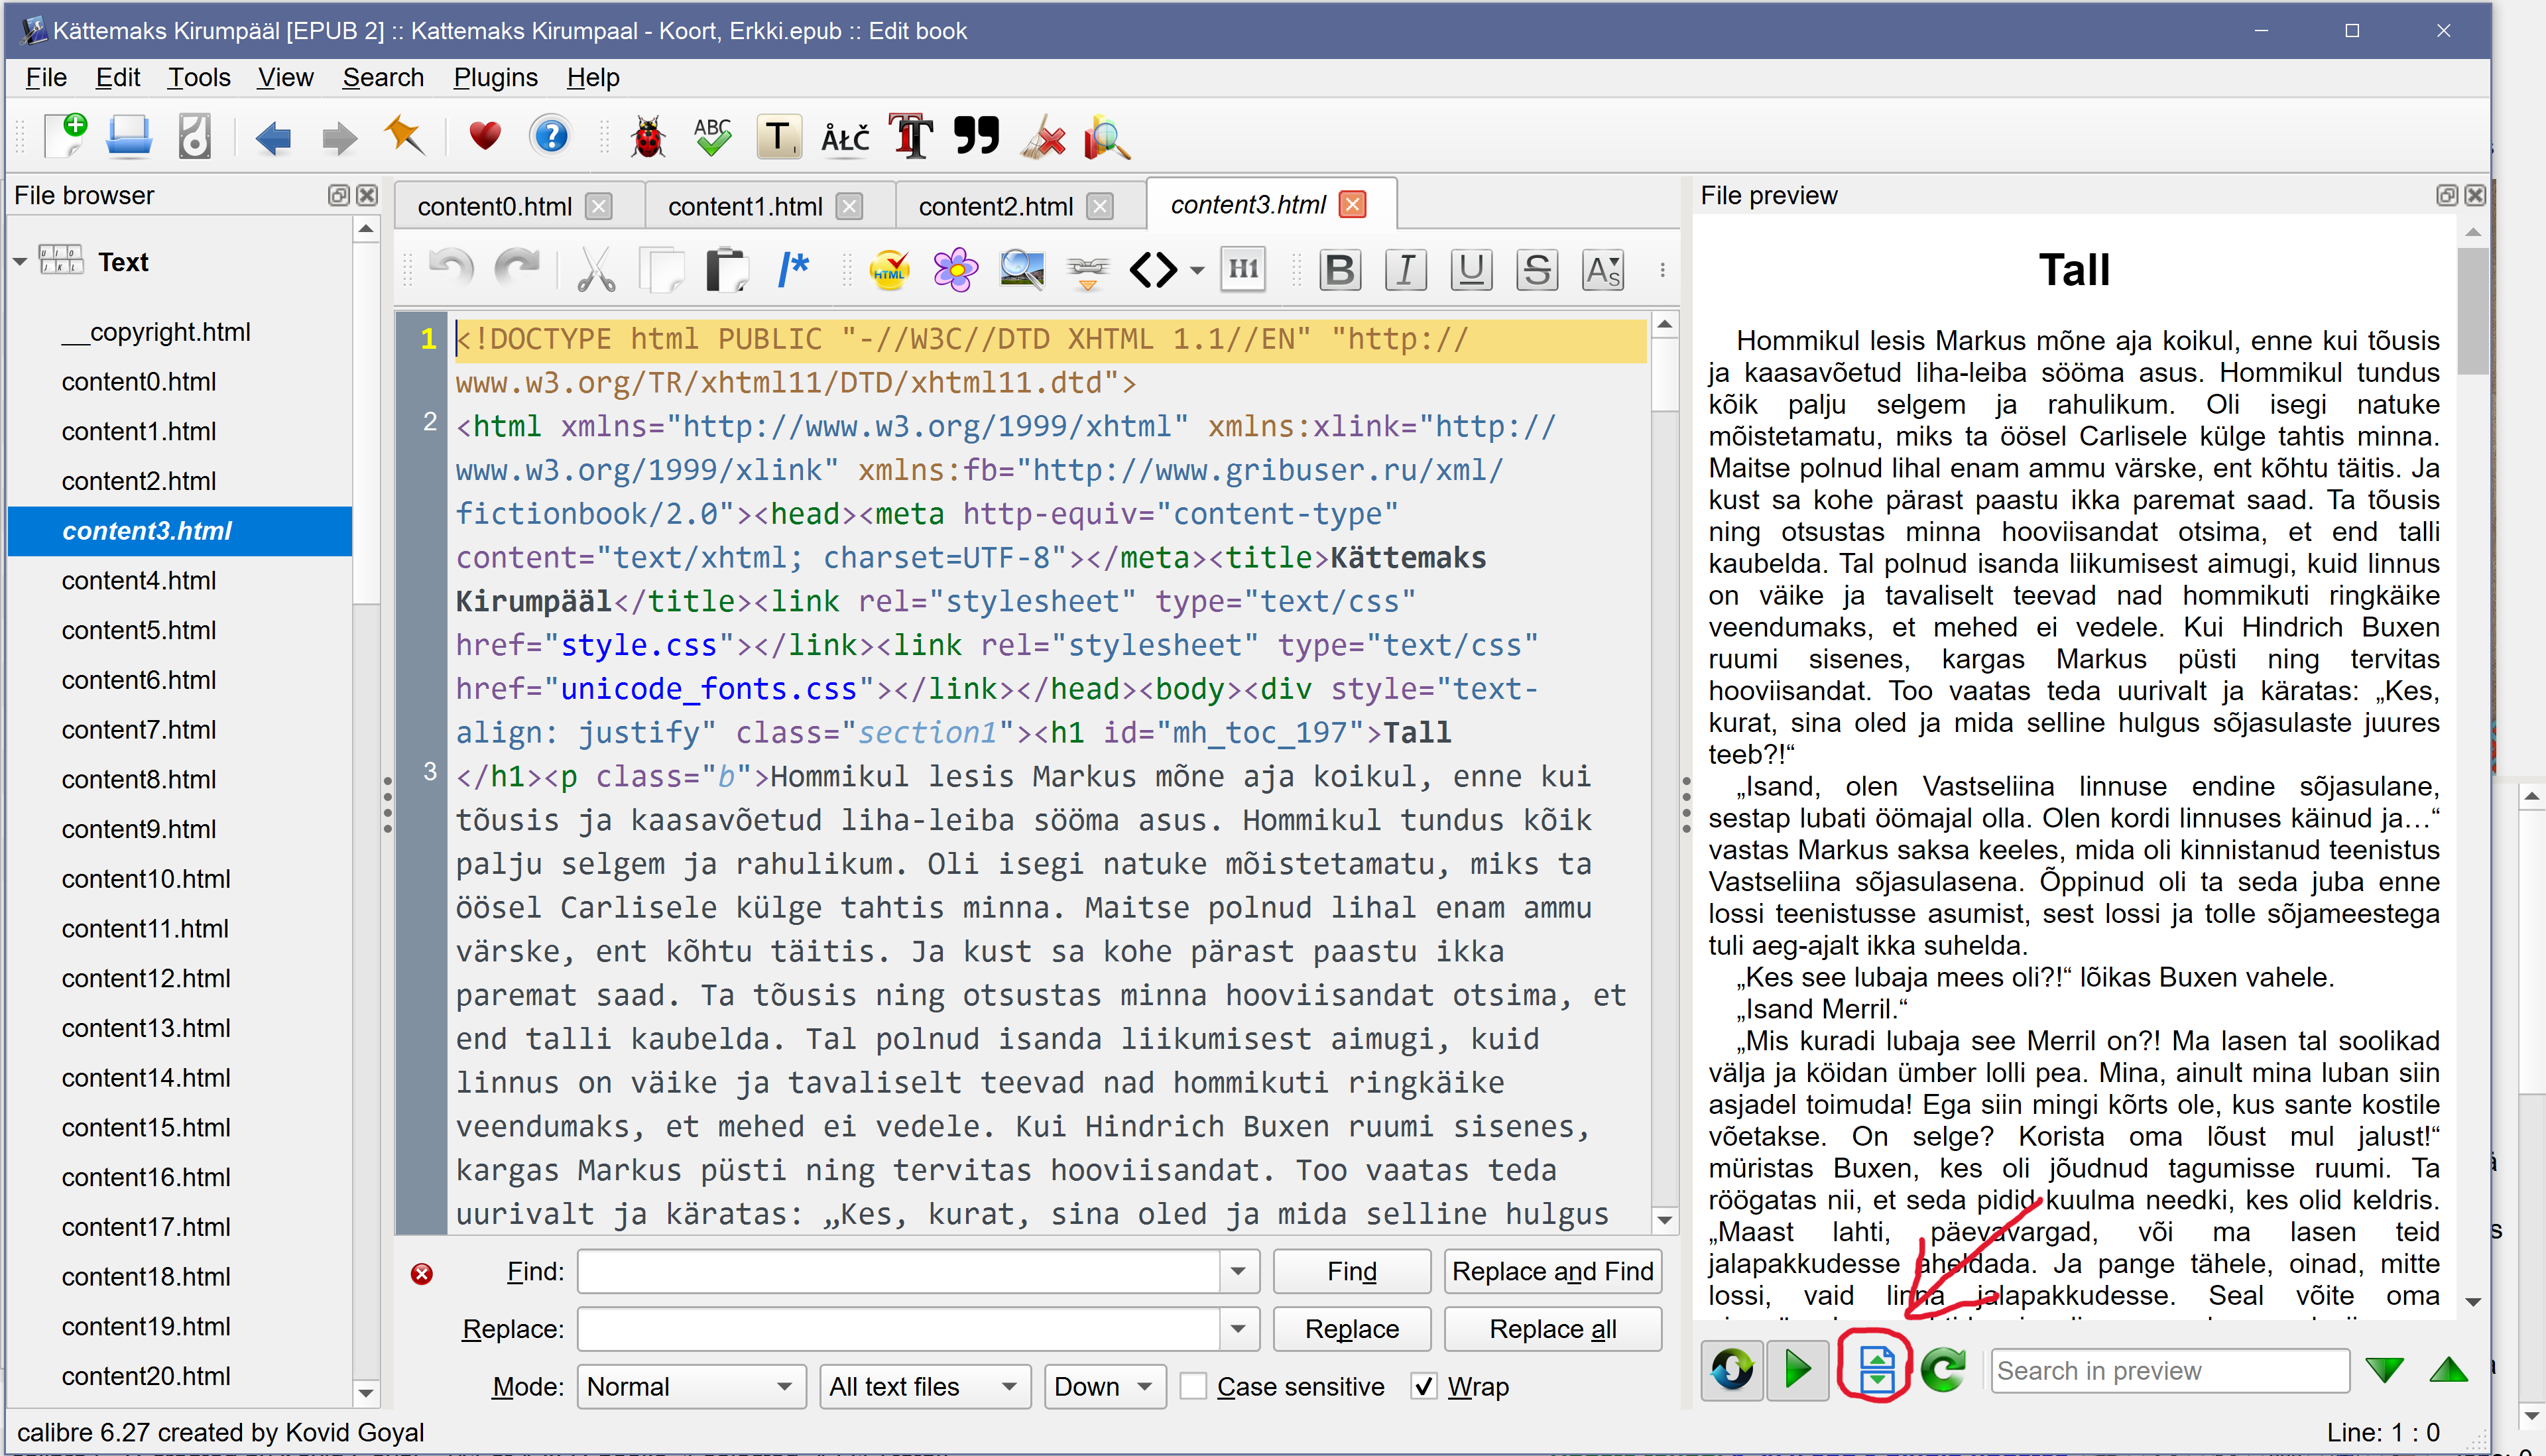Apply italic formatting to text
The image size is (2546, 1456).
click(1405, 270)
